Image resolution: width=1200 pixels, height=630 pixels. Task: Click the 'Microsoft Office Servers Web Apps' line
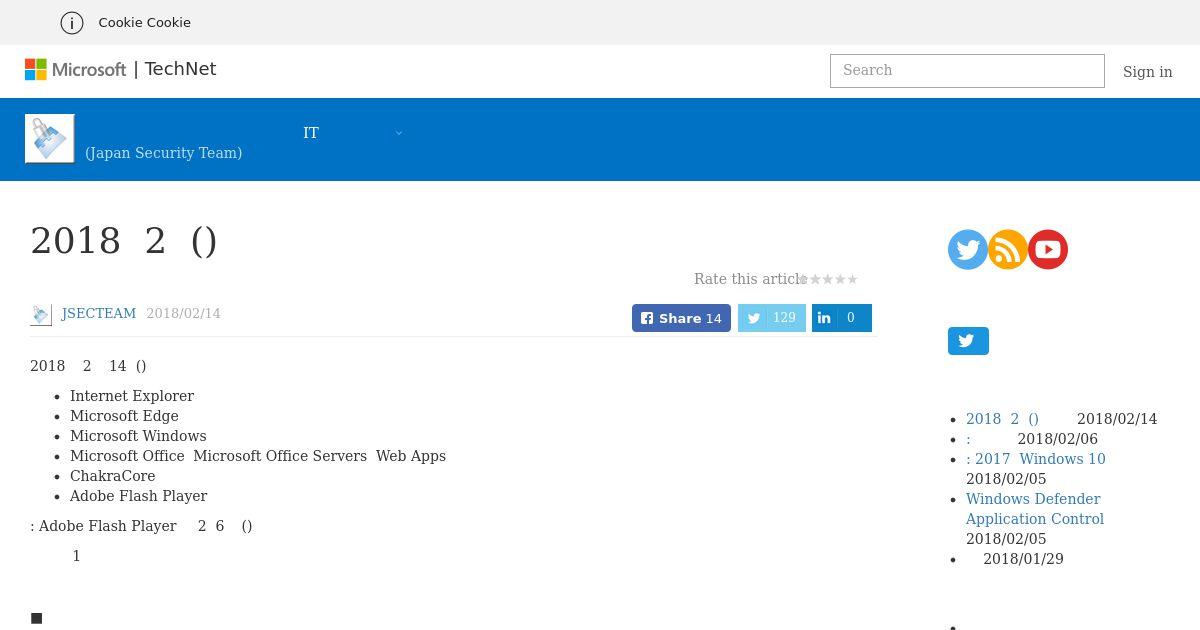[258, 456]
